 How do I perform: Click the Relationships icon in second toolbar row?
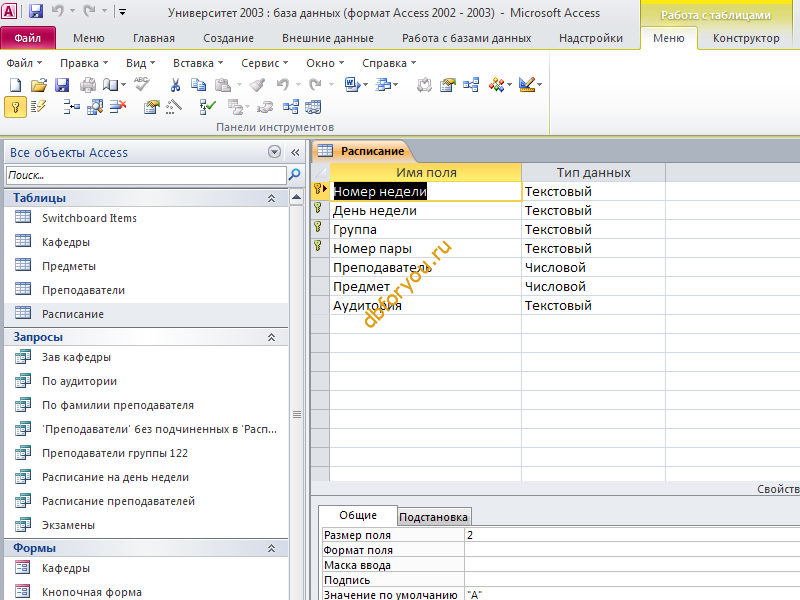click(x=291, y=107)
